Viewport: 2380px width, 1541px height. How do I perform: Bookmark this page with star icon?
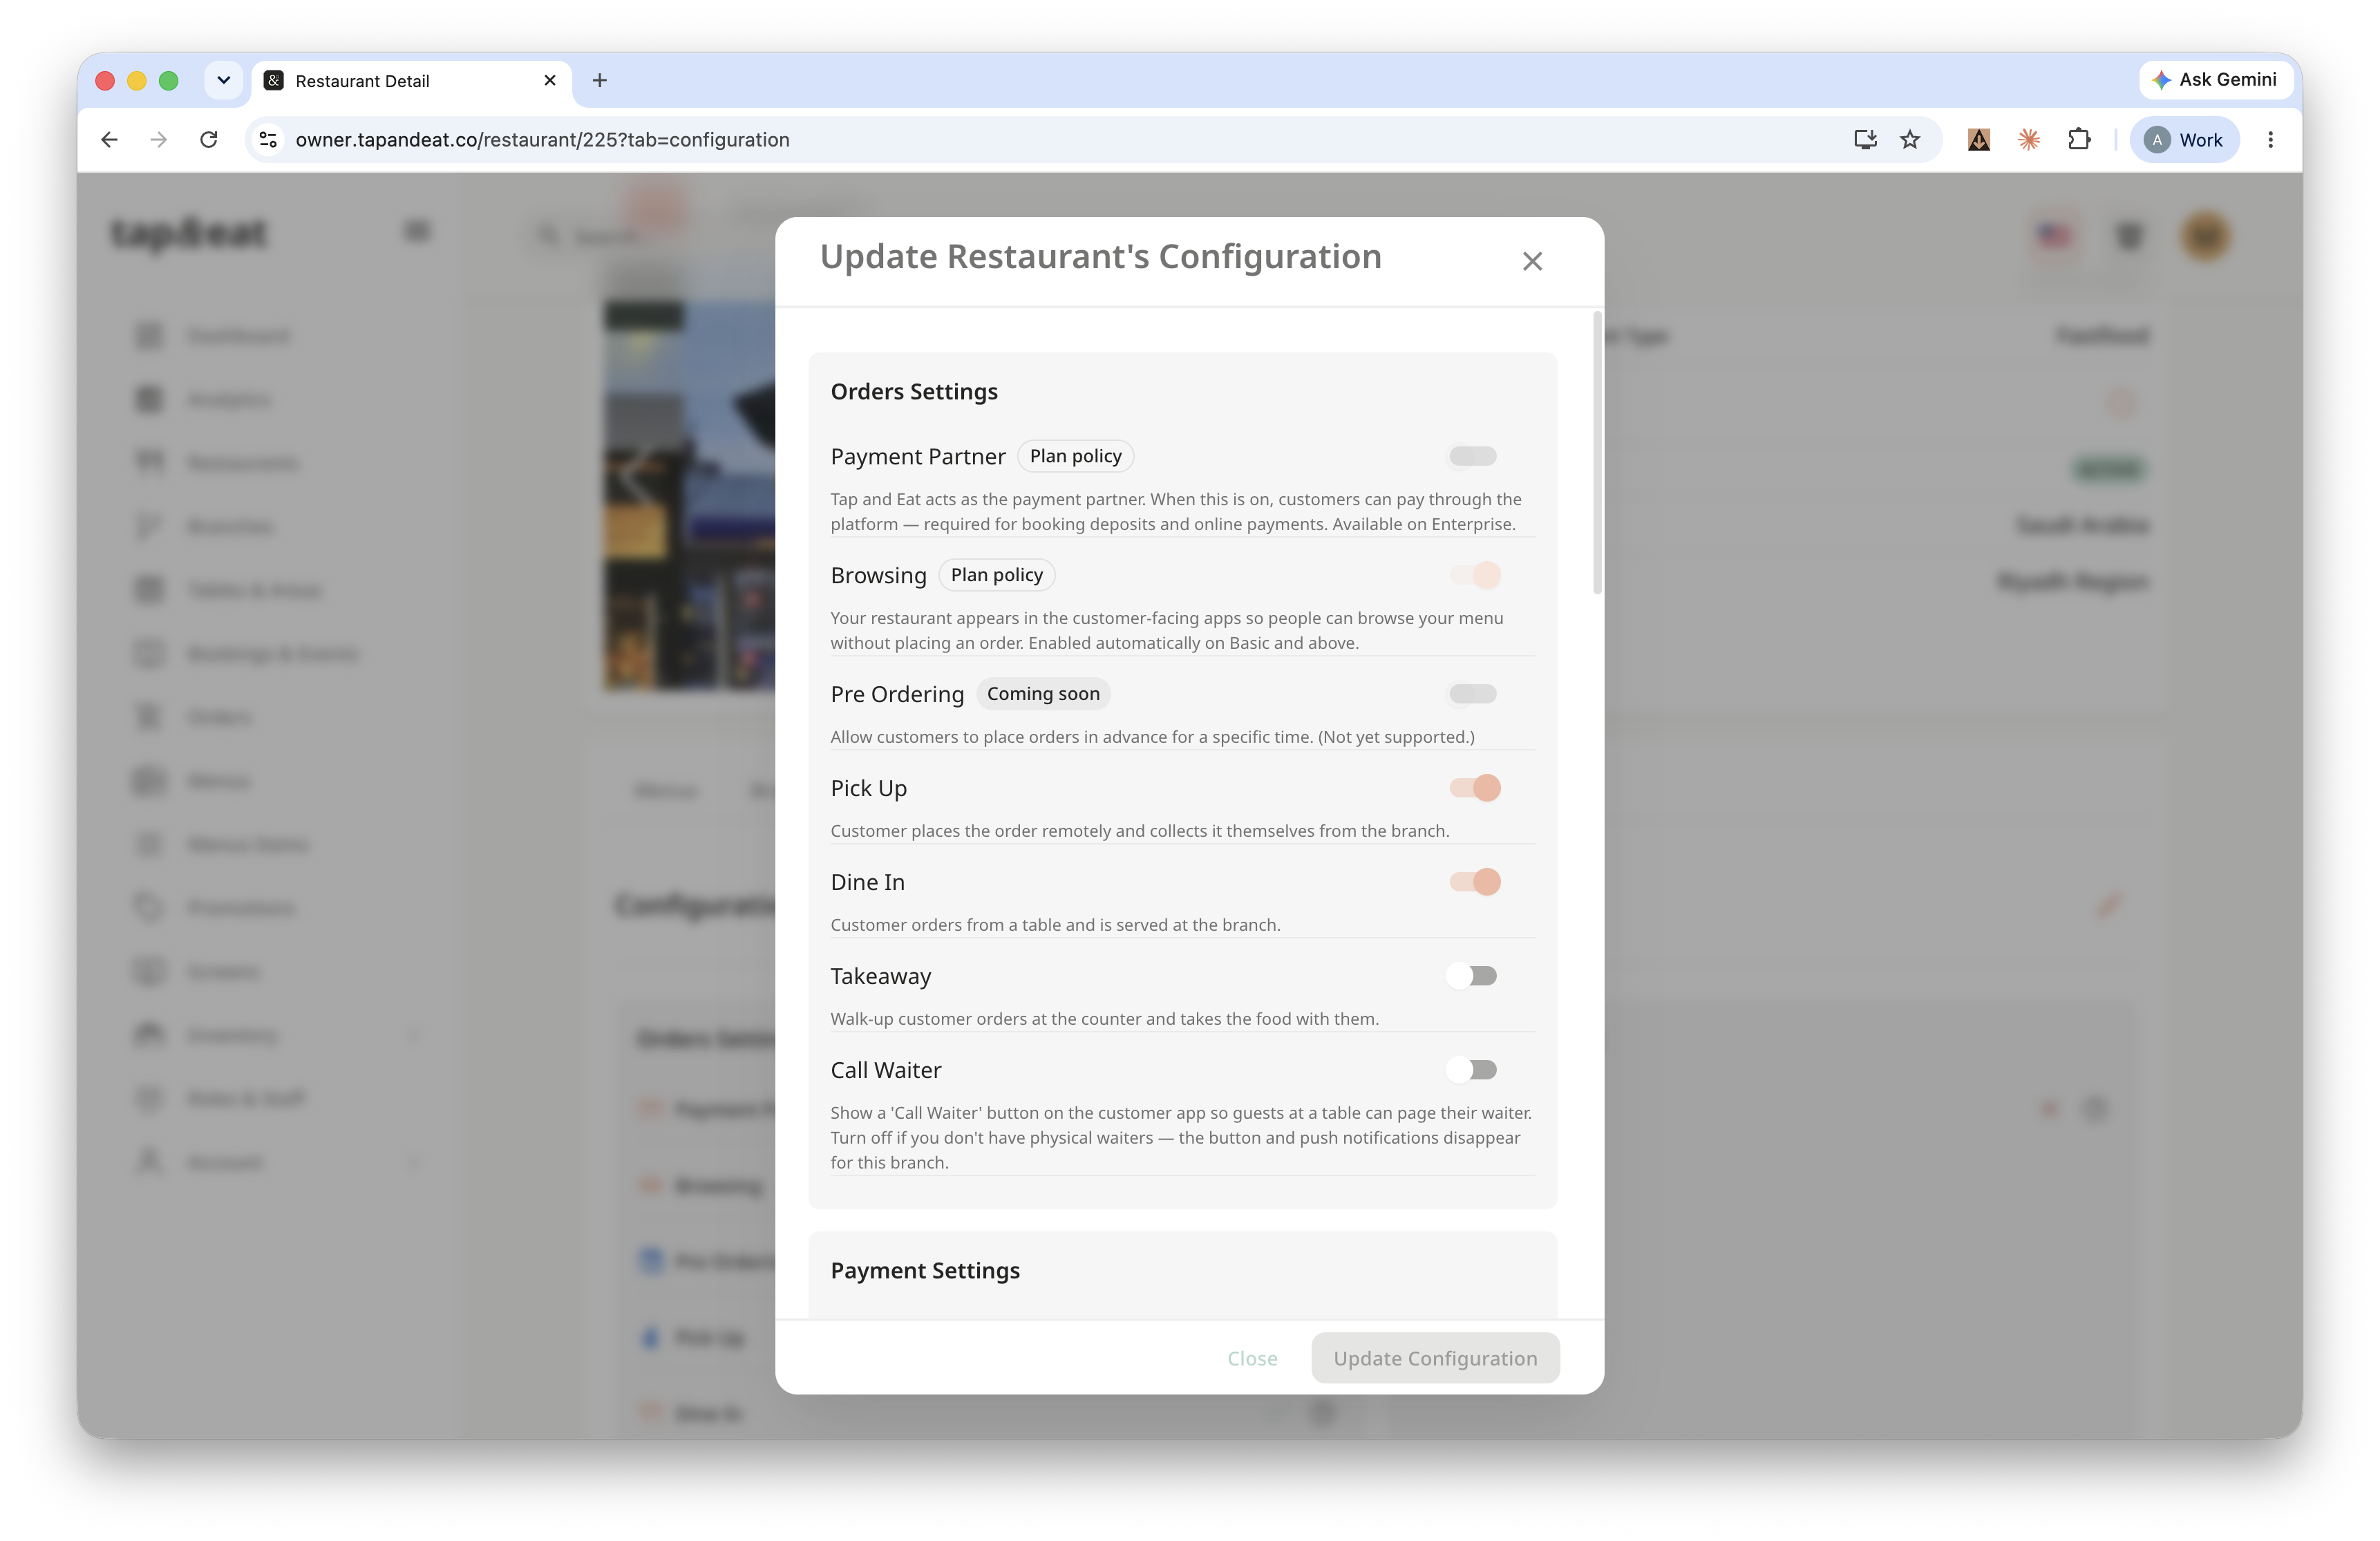(1910, 140)
